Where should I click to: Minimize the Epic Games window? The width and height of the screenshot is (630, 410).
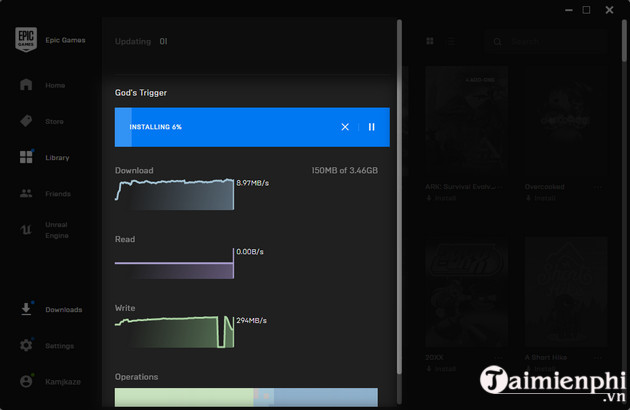coord(569,10)
